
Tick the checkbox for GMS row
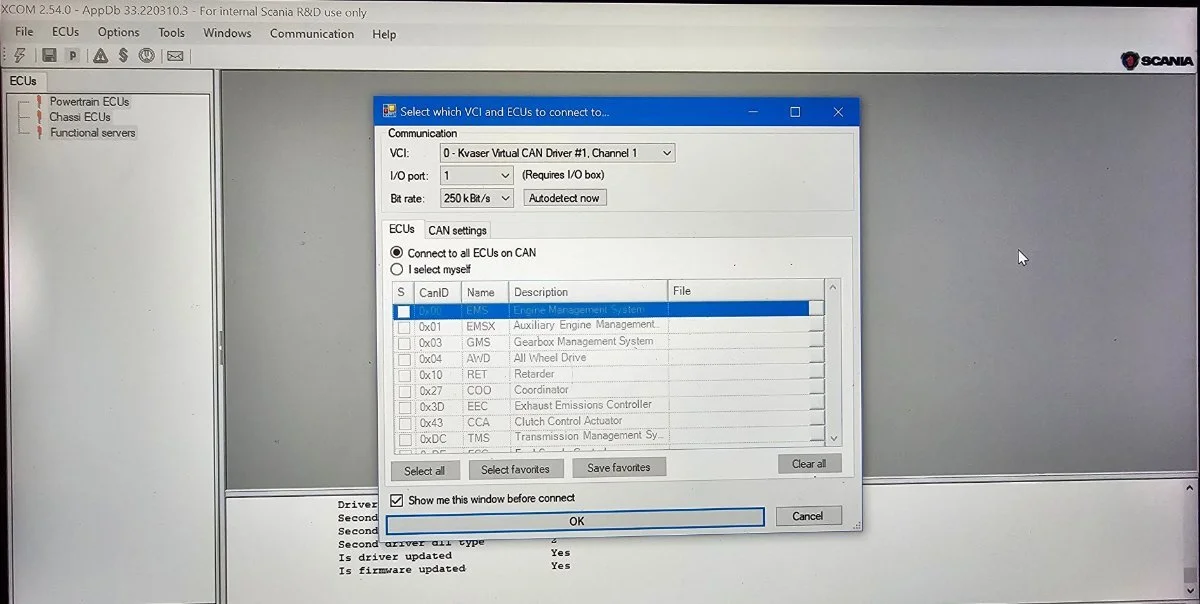coord(403,343)
